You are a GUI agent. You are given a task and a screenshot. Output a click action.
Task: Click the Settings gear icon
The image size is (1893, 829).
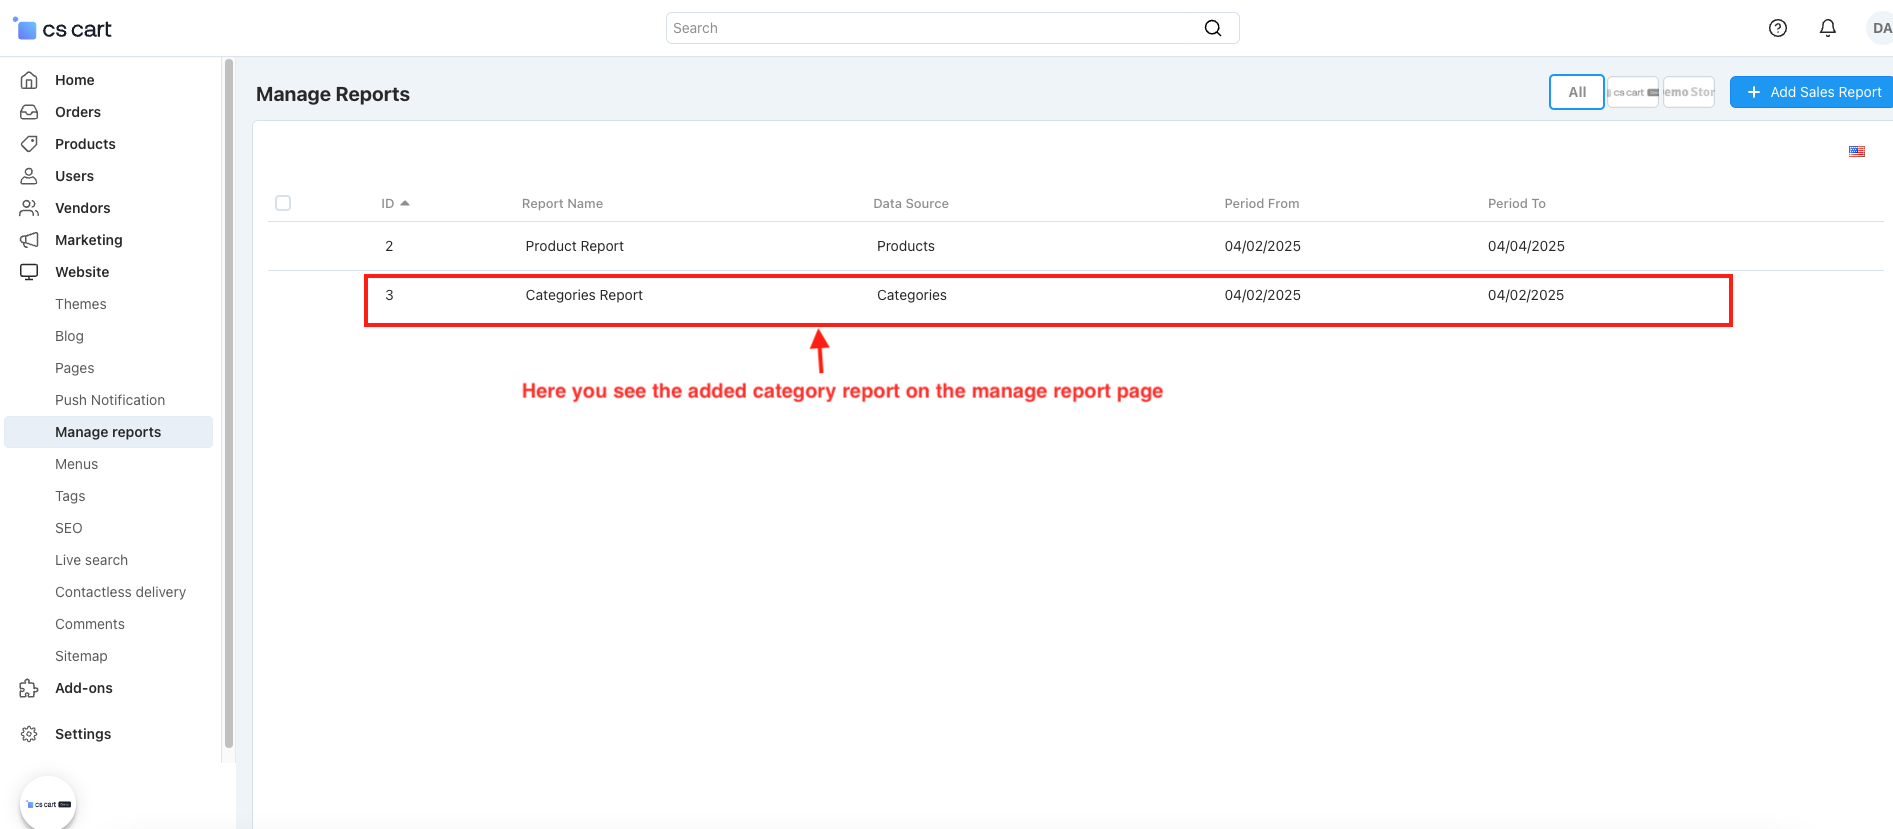pos(29,734)
